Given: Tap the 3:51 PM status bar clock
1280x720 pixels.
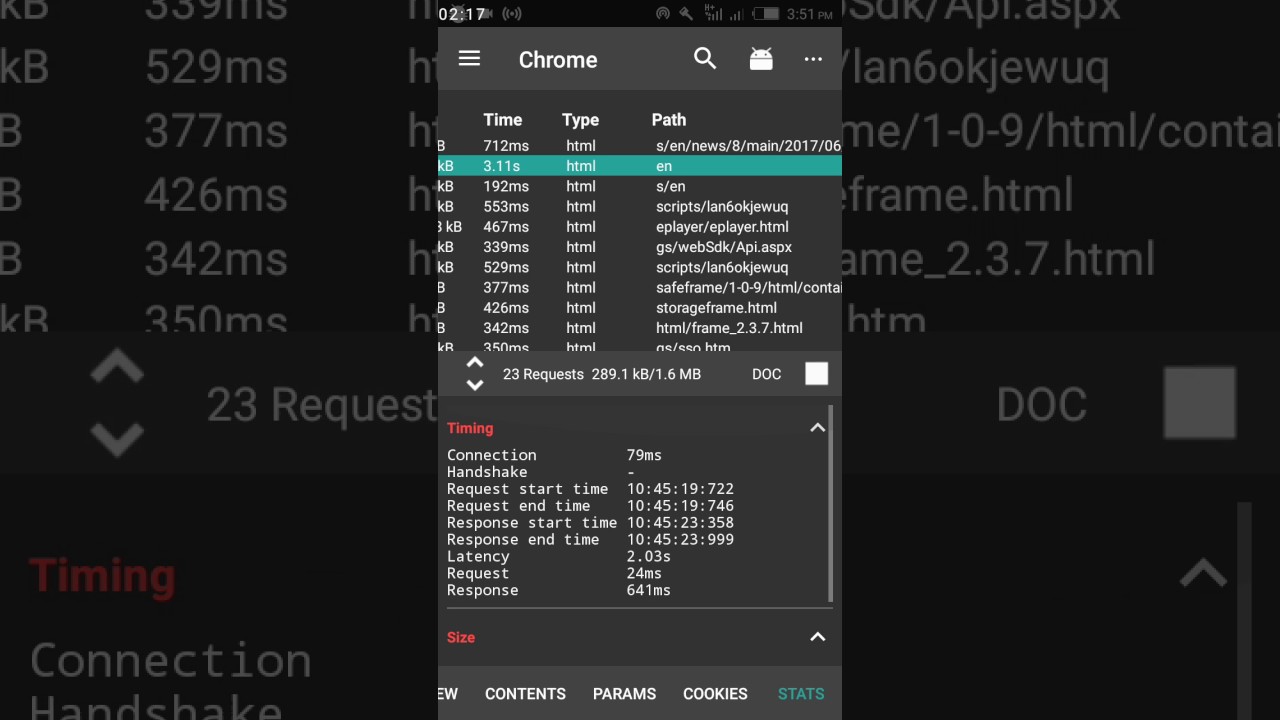Looking at the screenshot, I should click(x=809, y=14).
